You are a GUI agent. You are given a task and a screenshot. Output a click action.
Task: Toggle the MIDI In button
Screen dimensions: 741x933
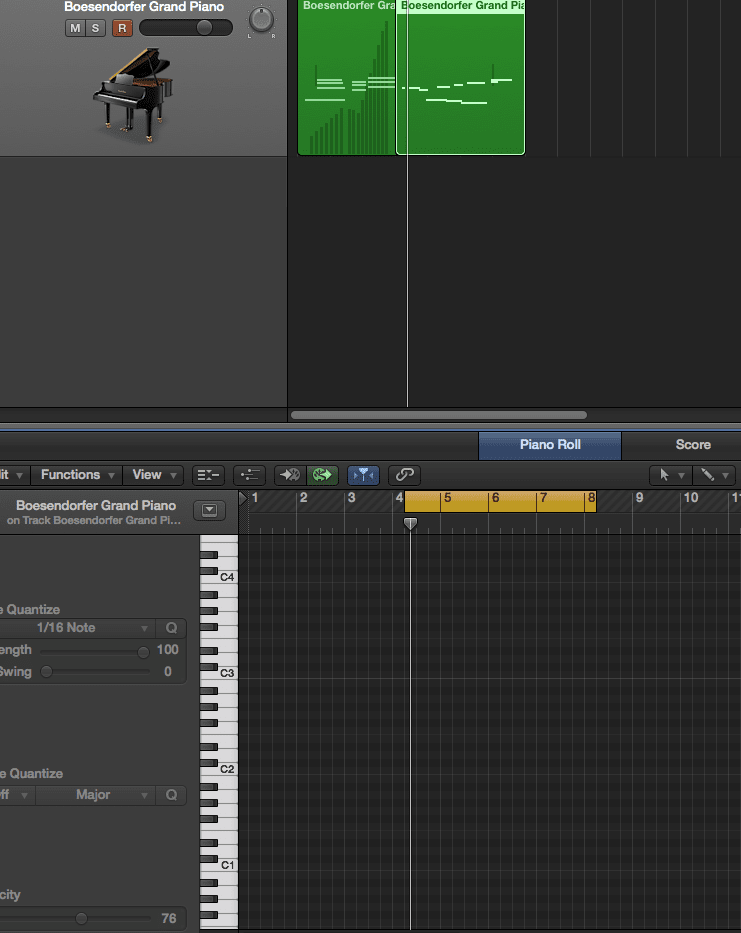pyautogui.click(x=290, y=475)
